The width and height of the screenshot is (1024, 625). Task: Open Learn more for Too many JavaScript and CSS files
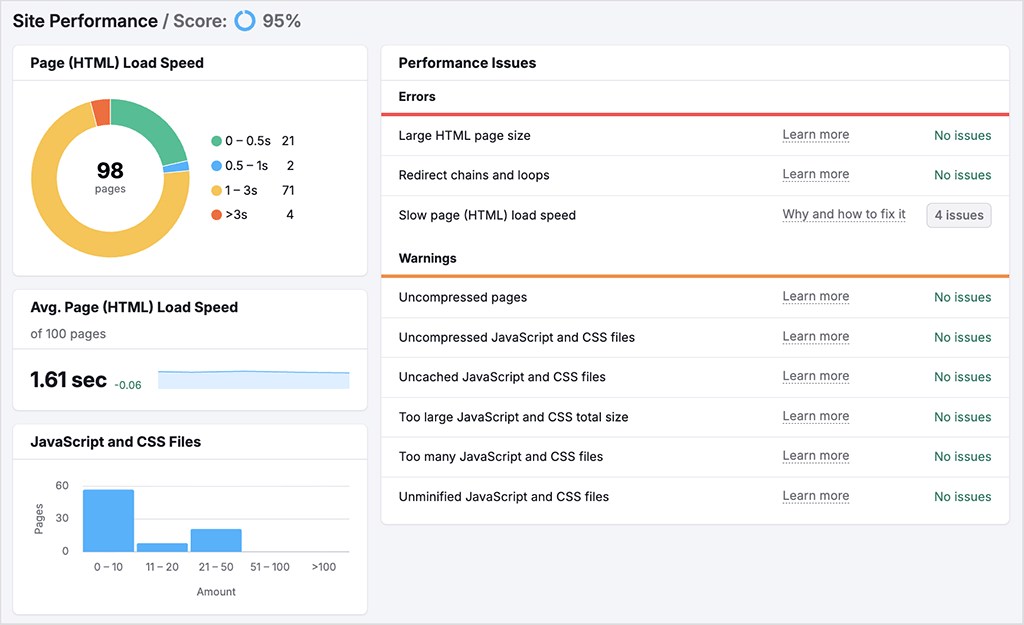coord(816,456)
